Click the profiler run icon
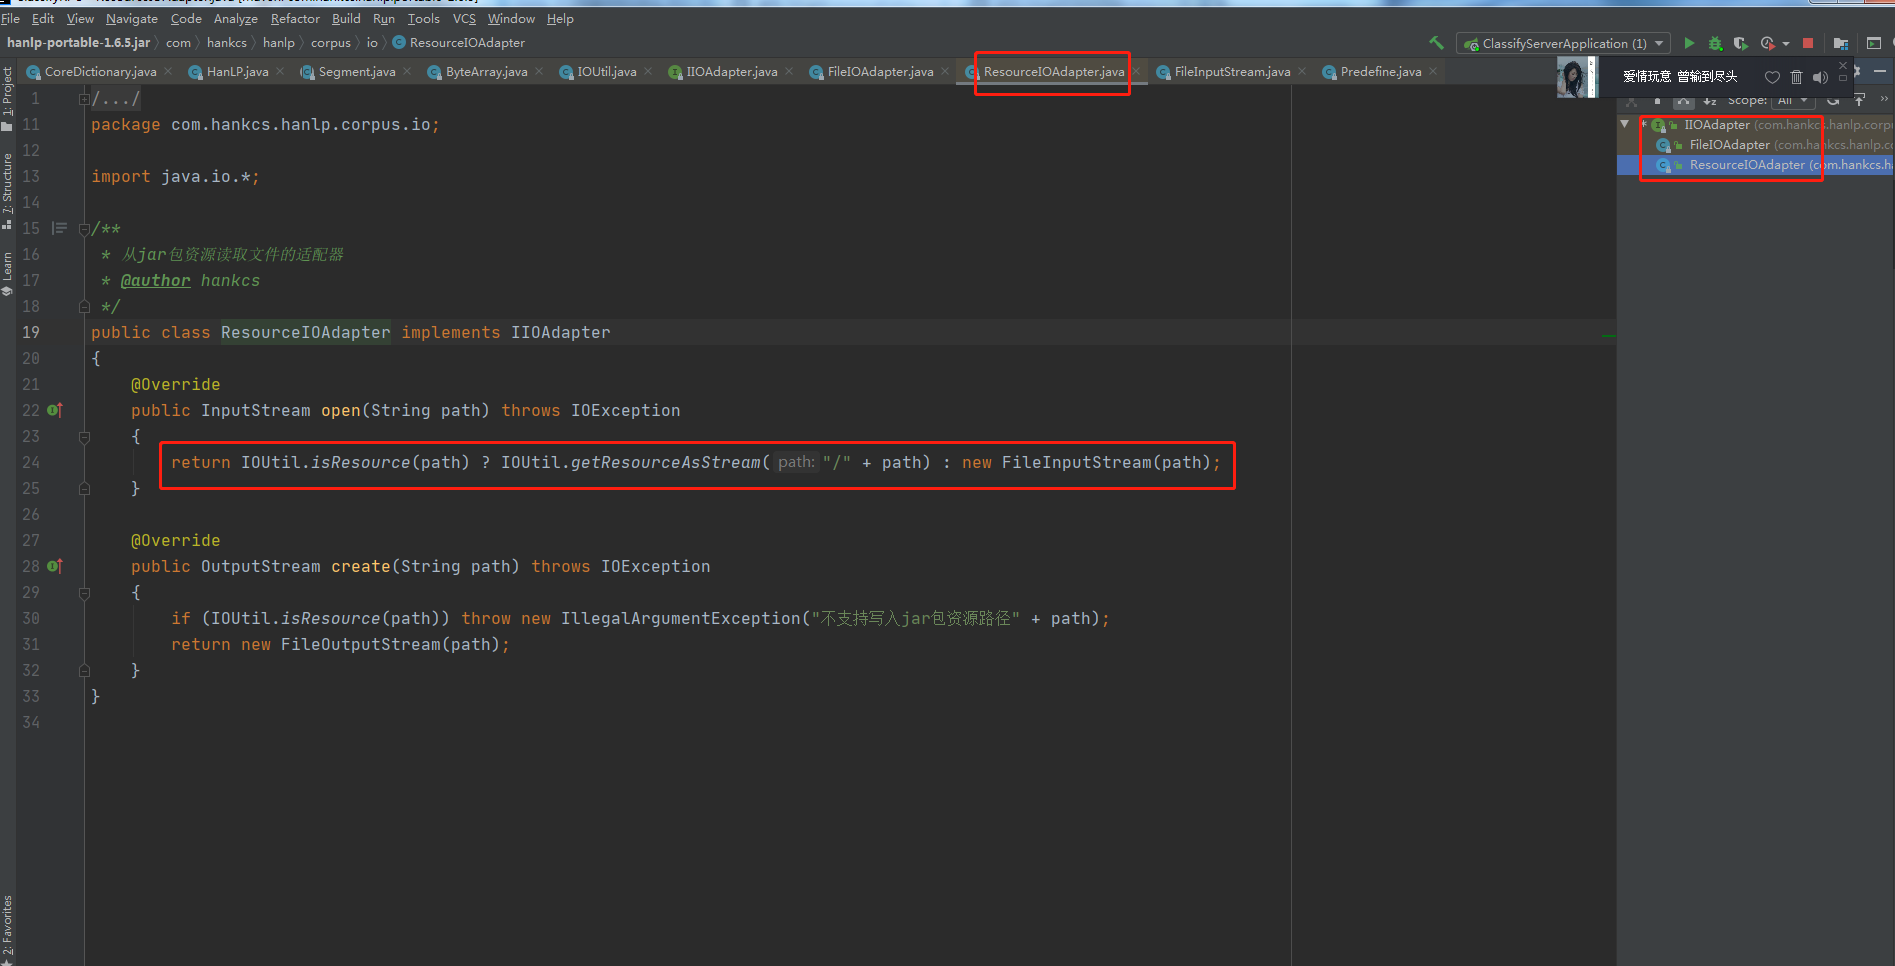 click(1767, 43)
